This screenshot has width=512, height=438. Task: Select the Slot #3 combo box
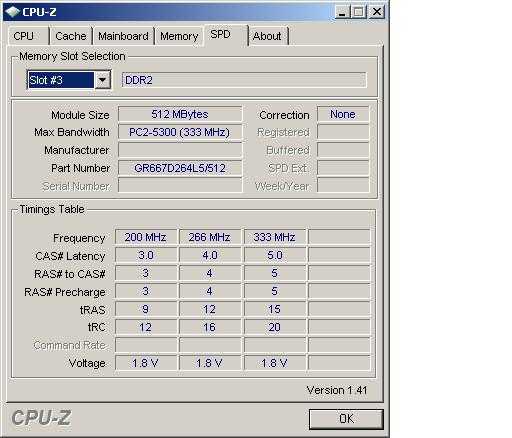[x=69, y=80]
